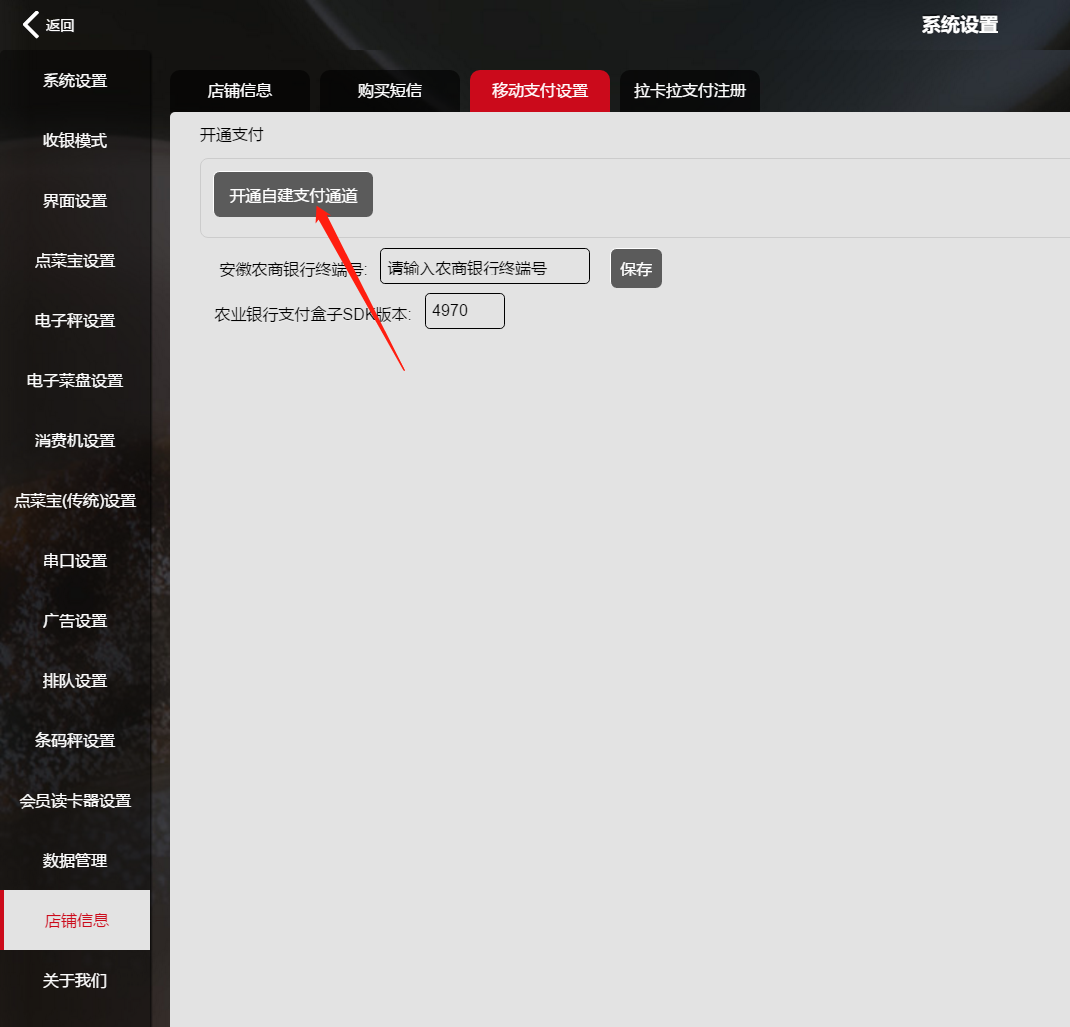Go to 排队设置 sidebar item
The width and height of the screenshot is (1070, 1027).
75,681
